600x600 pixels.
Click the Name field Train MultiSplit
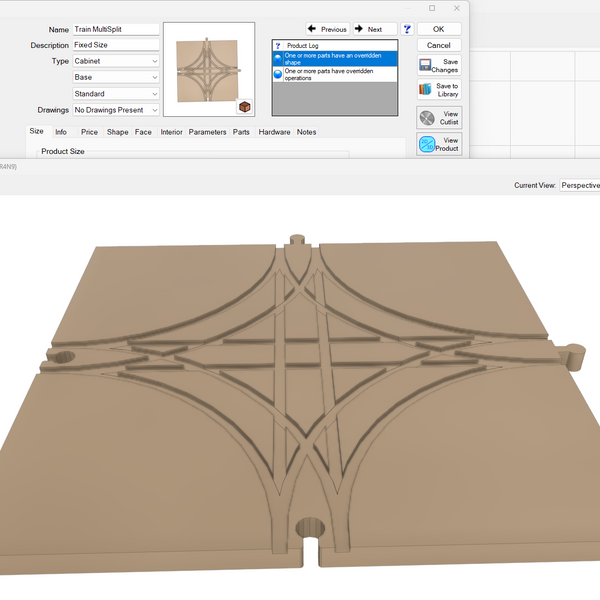[115, 30]
